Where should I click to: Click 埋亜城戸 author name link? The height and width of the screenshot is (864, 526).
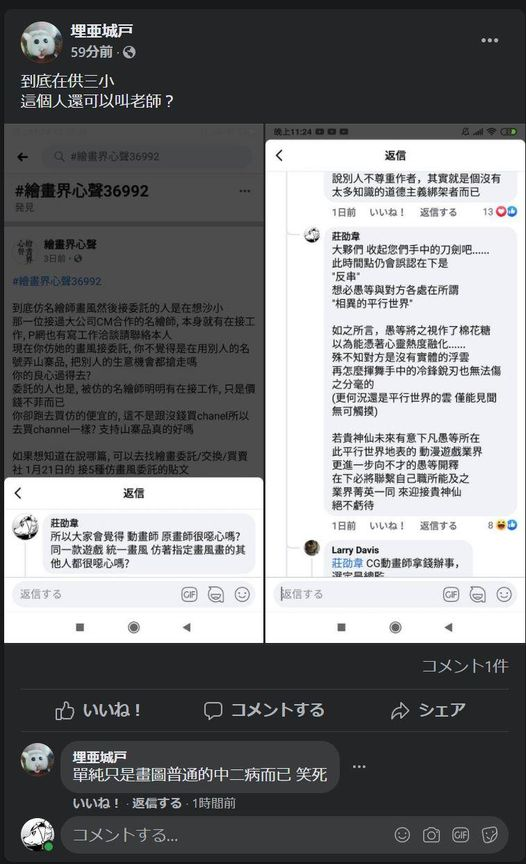101,31
